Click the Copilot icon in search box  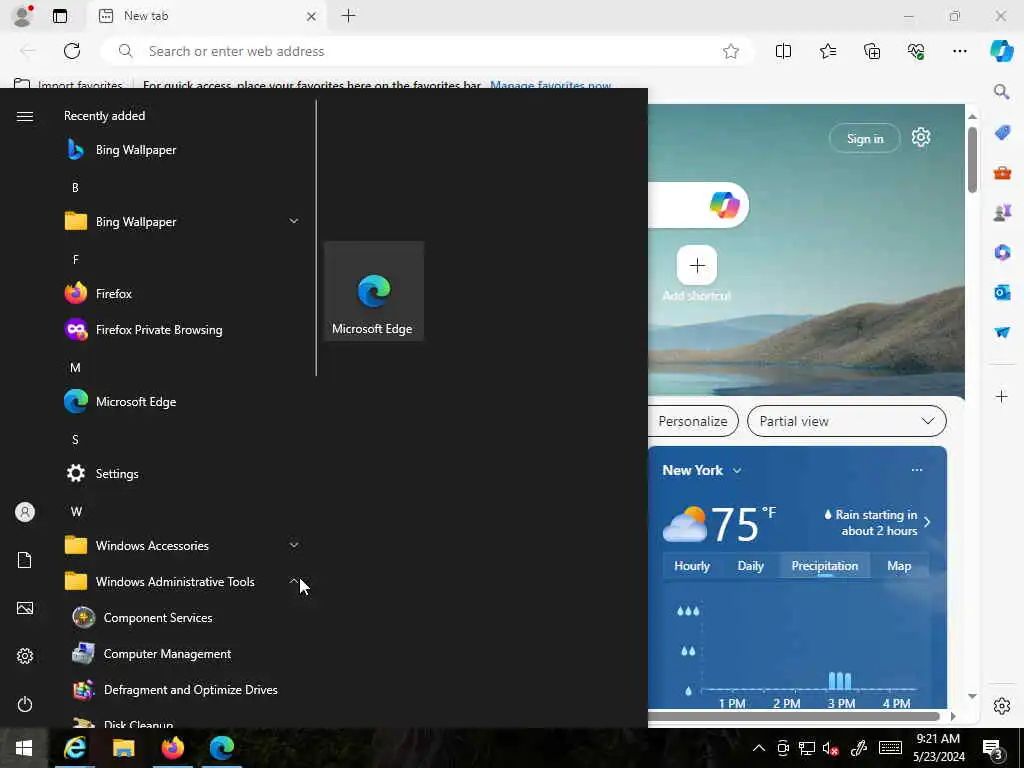pyautogui.click(x=724, y=204)
